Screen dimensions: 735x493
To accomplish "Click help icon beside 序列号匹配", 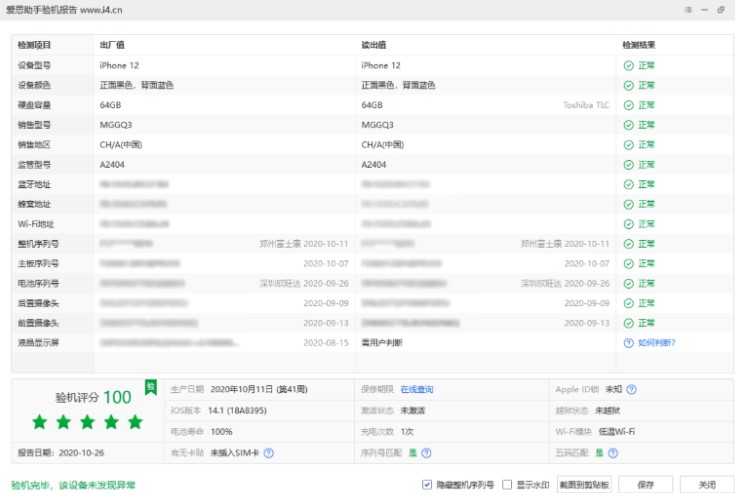I will click(x=426, y=453).
